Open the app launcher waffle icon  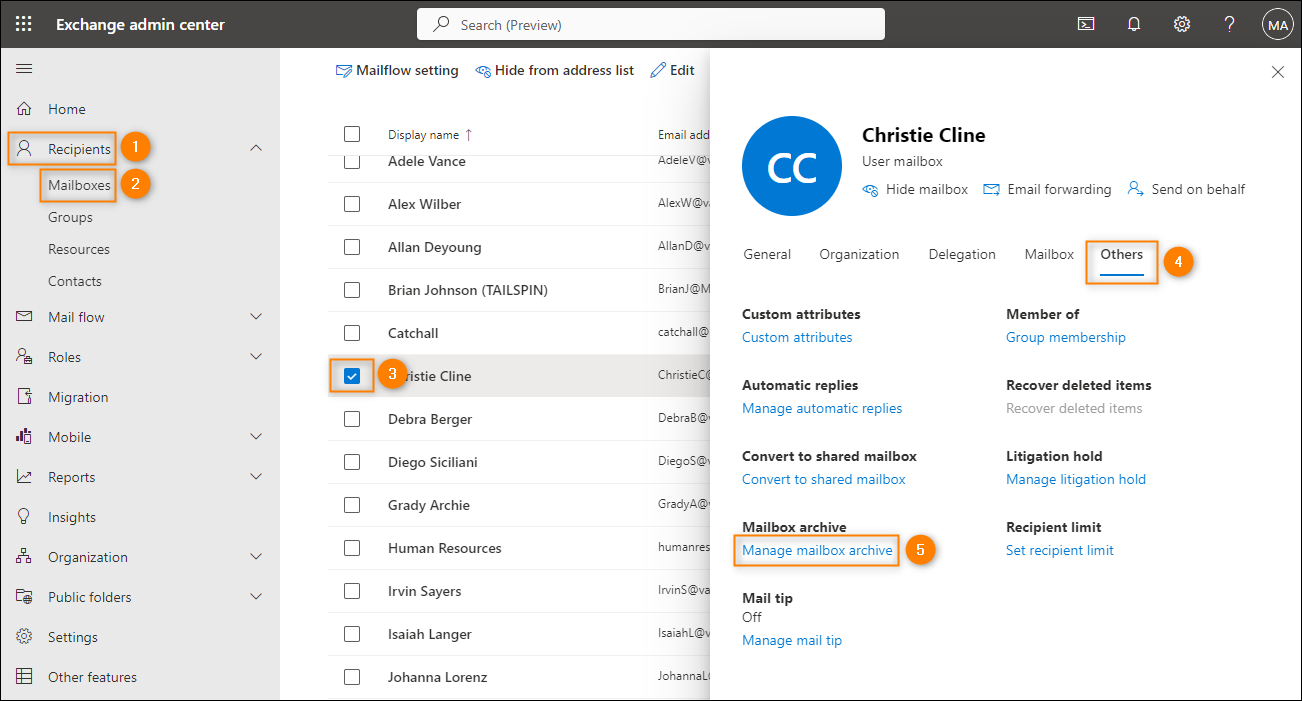(24, 24)
